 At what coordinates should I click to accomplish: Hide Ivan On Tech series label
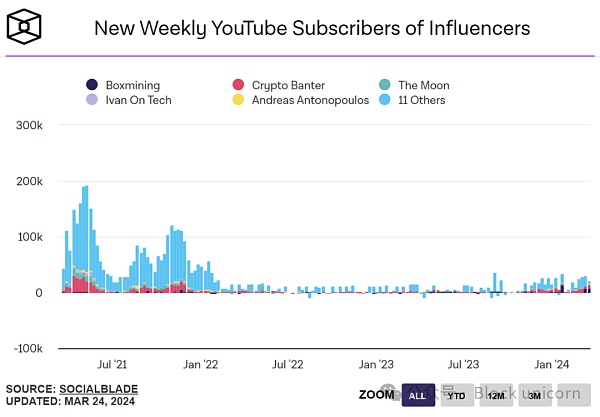(x=137, y=100)
